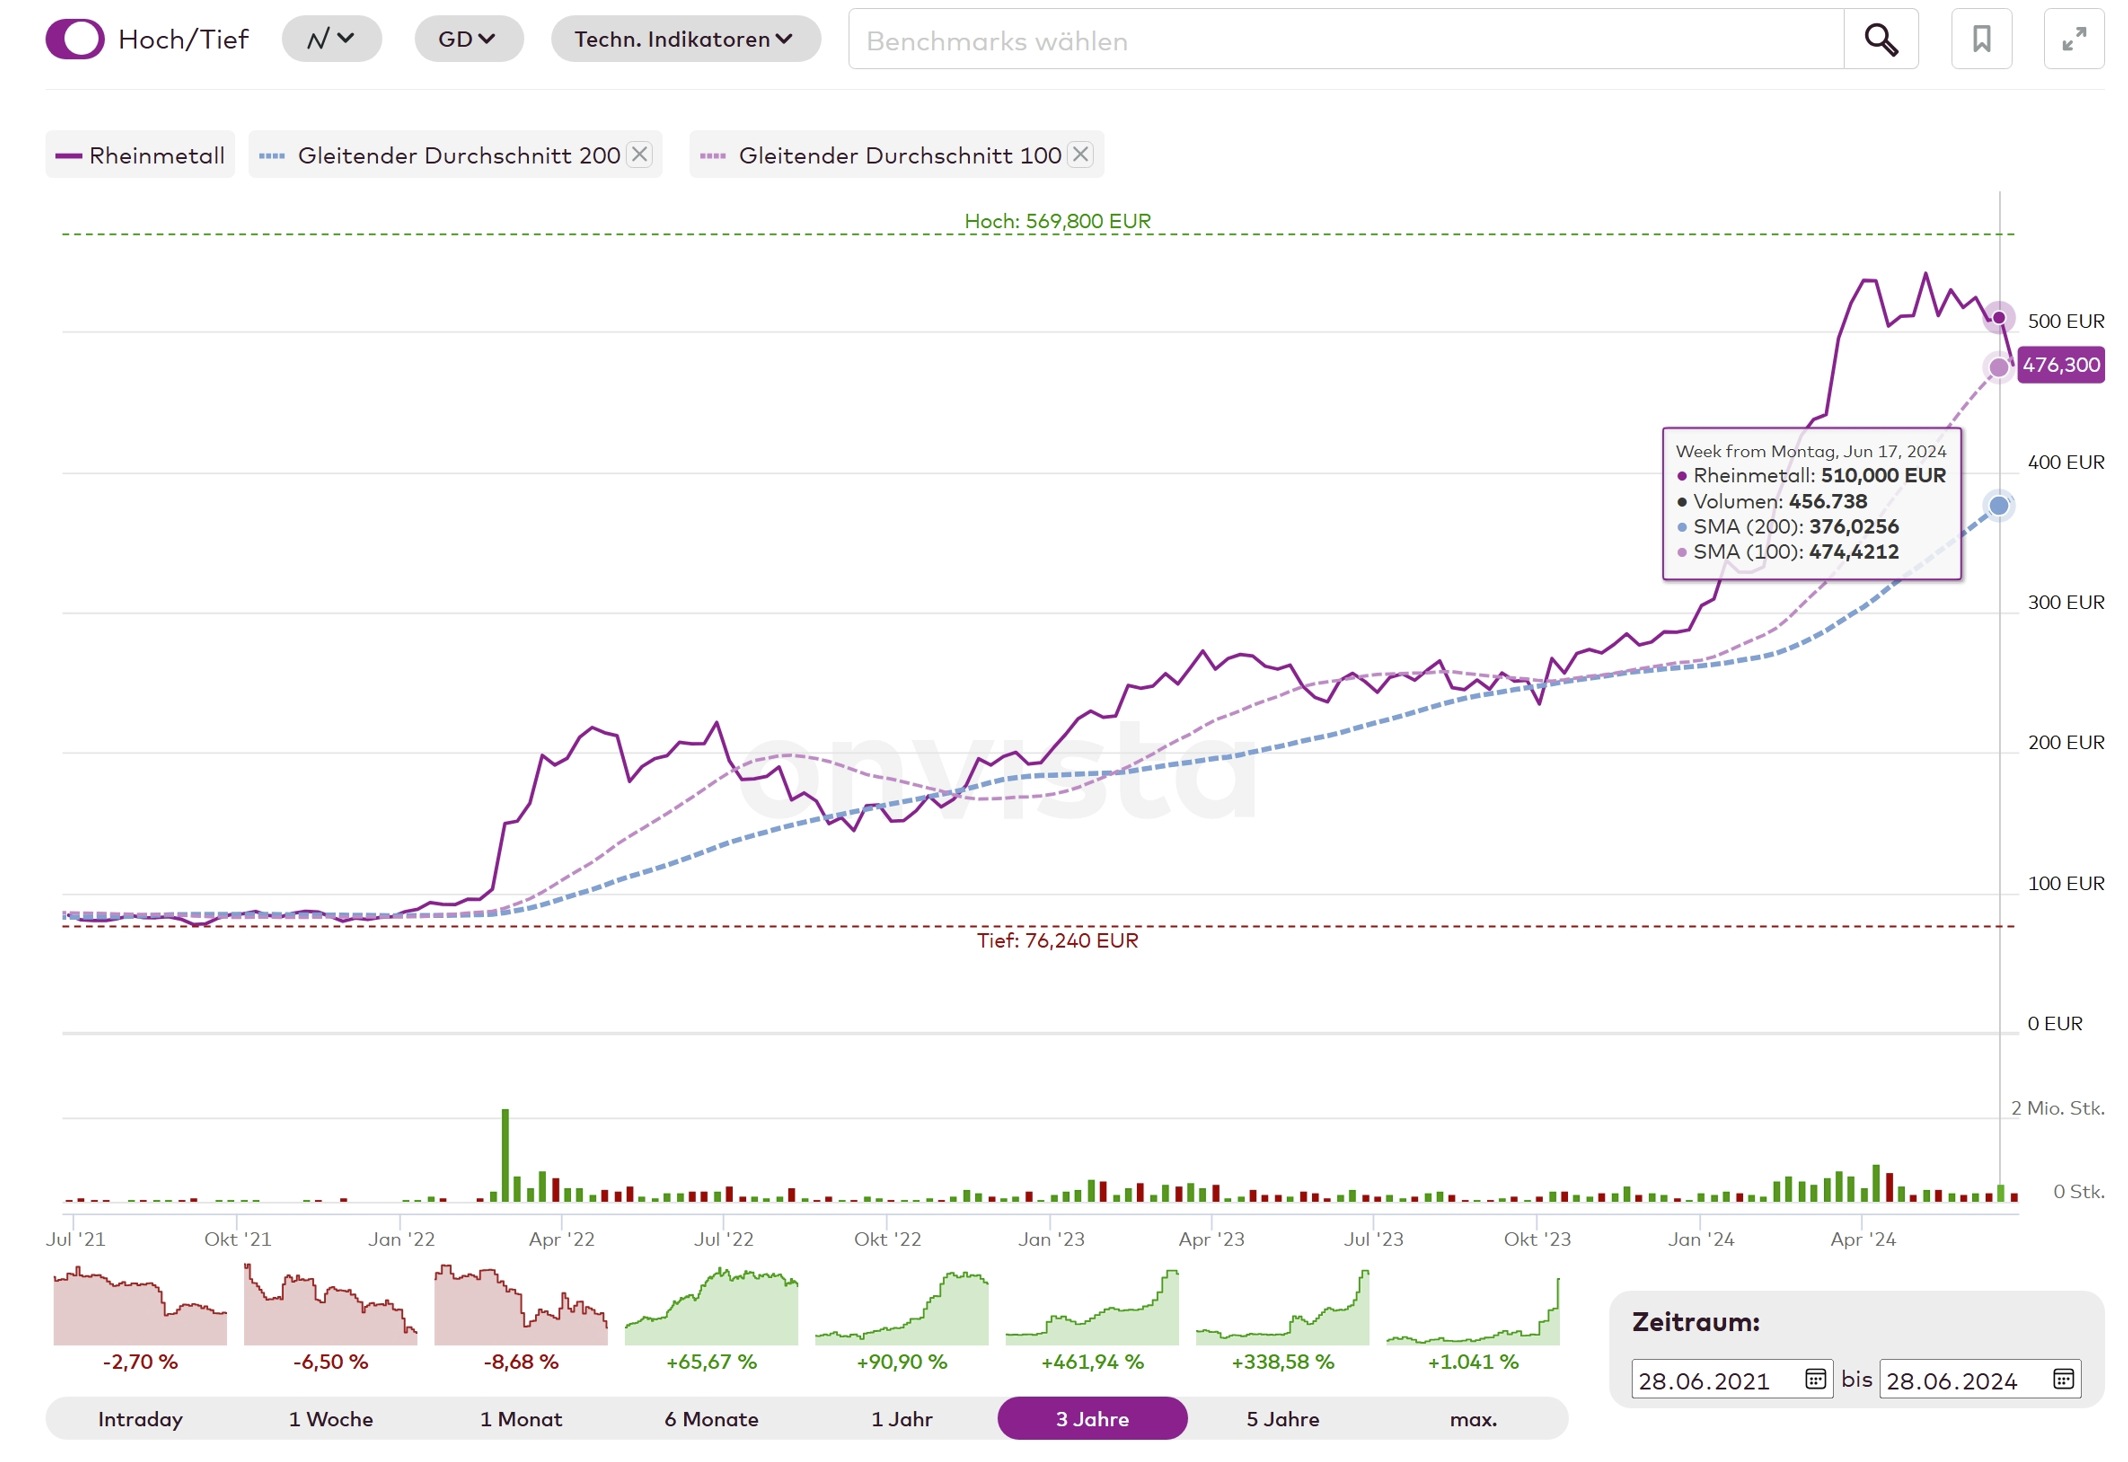The width and height of the screenshot is (2128, 1462).
Task: Remove Gleitender Durchschnitt 200 with its X
Action: click(x=640, y=154)
